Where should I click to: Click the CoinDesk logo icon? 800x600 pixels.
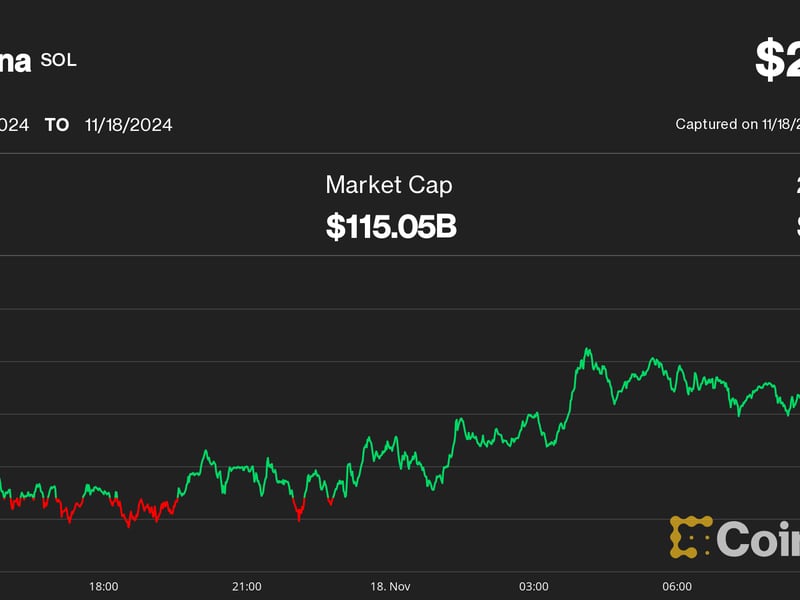click(690, 537)
